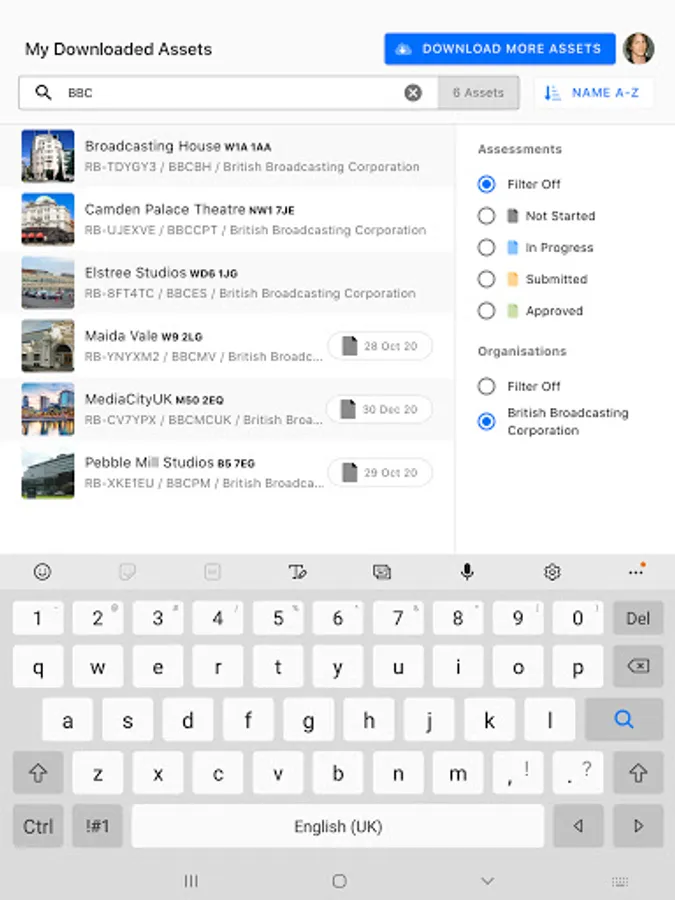Click the search magnifier icon in field
675x900 pixels.
(44, 92)
